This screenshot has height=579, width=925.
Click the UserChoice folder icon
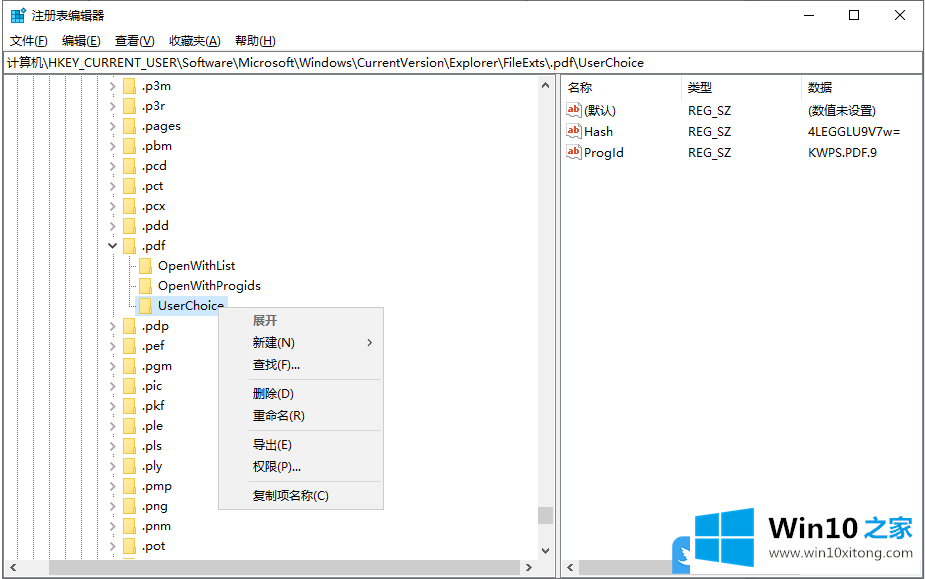tap(145, 306)
